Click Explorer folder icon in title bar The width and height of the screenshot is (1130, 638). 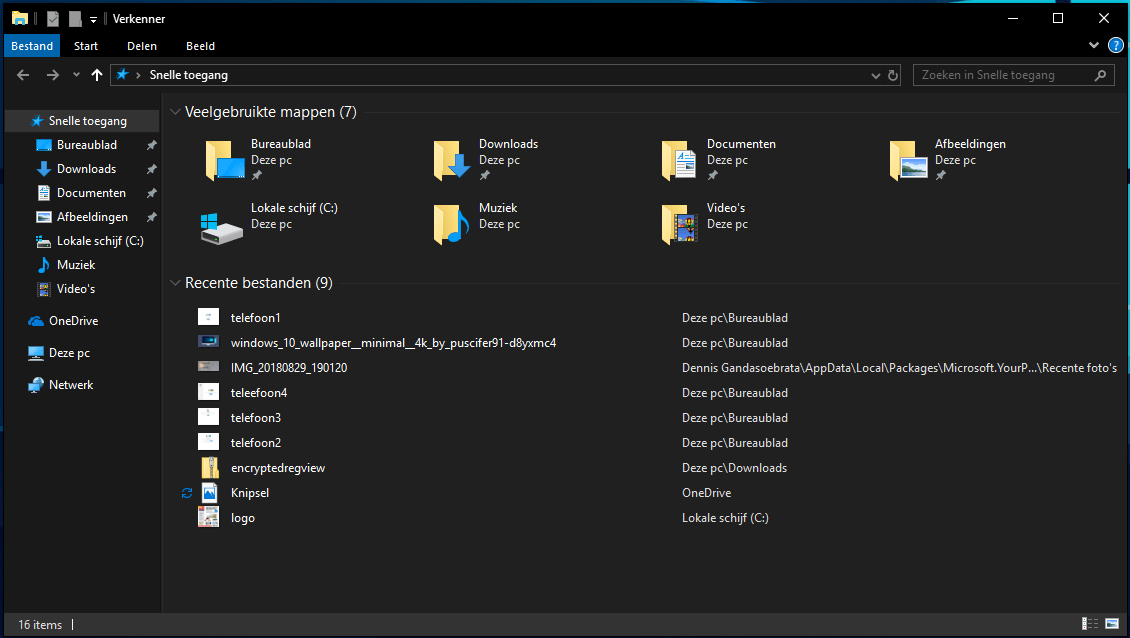coord(19,18)
